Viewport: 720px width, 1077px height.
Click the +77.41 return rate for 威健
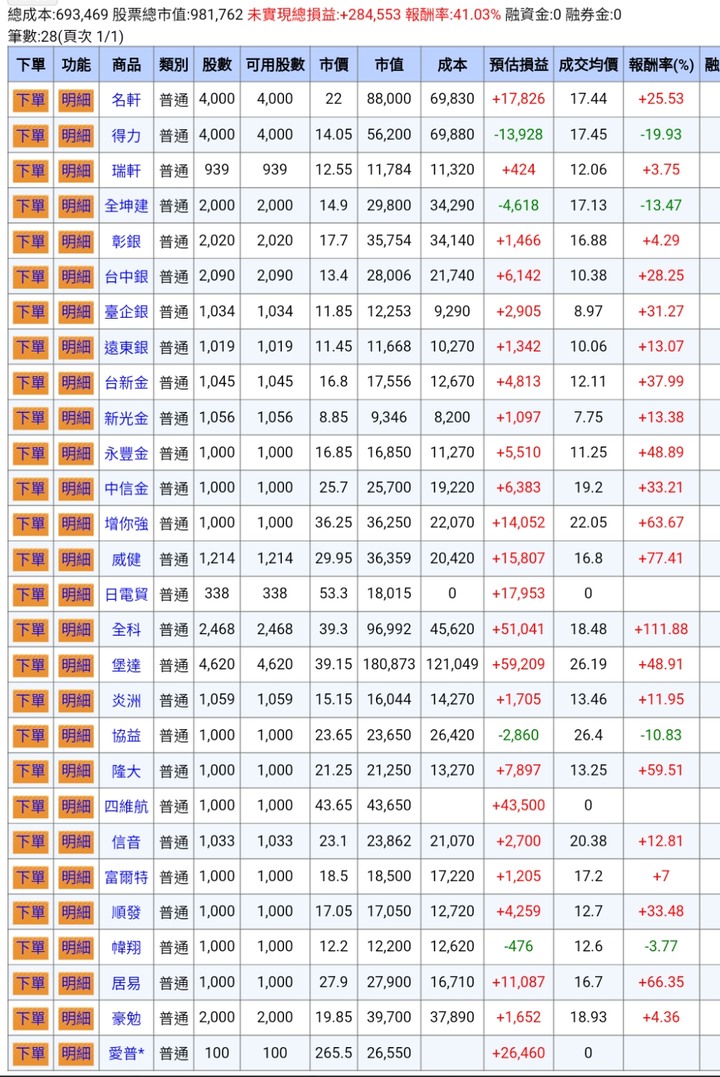(x=661, y=558)
